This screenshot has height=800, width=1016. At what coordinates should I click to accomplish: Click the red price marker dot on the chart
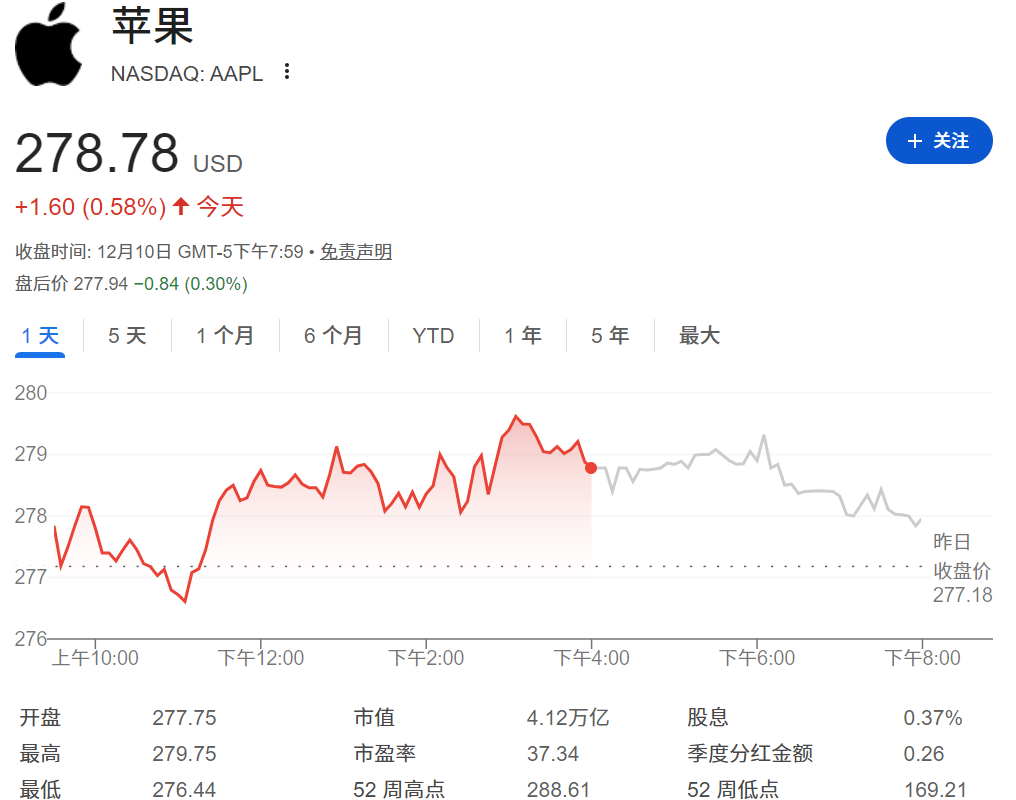pyautogui.click(x=590, y=466)
